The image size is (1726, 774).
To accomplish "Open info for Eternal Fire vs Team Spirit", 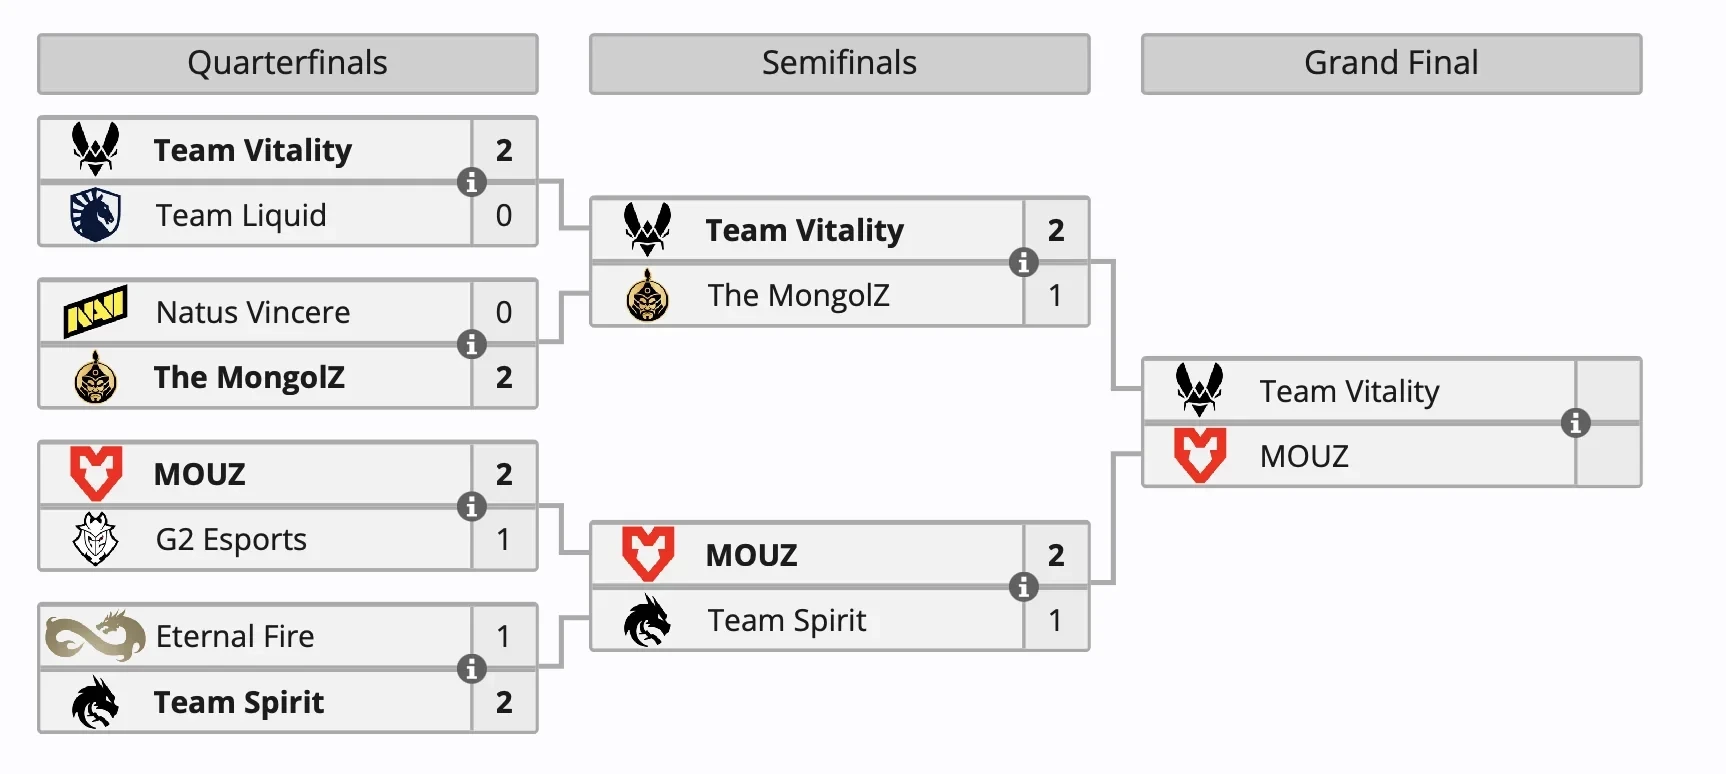I will click(x=471, y=668).
